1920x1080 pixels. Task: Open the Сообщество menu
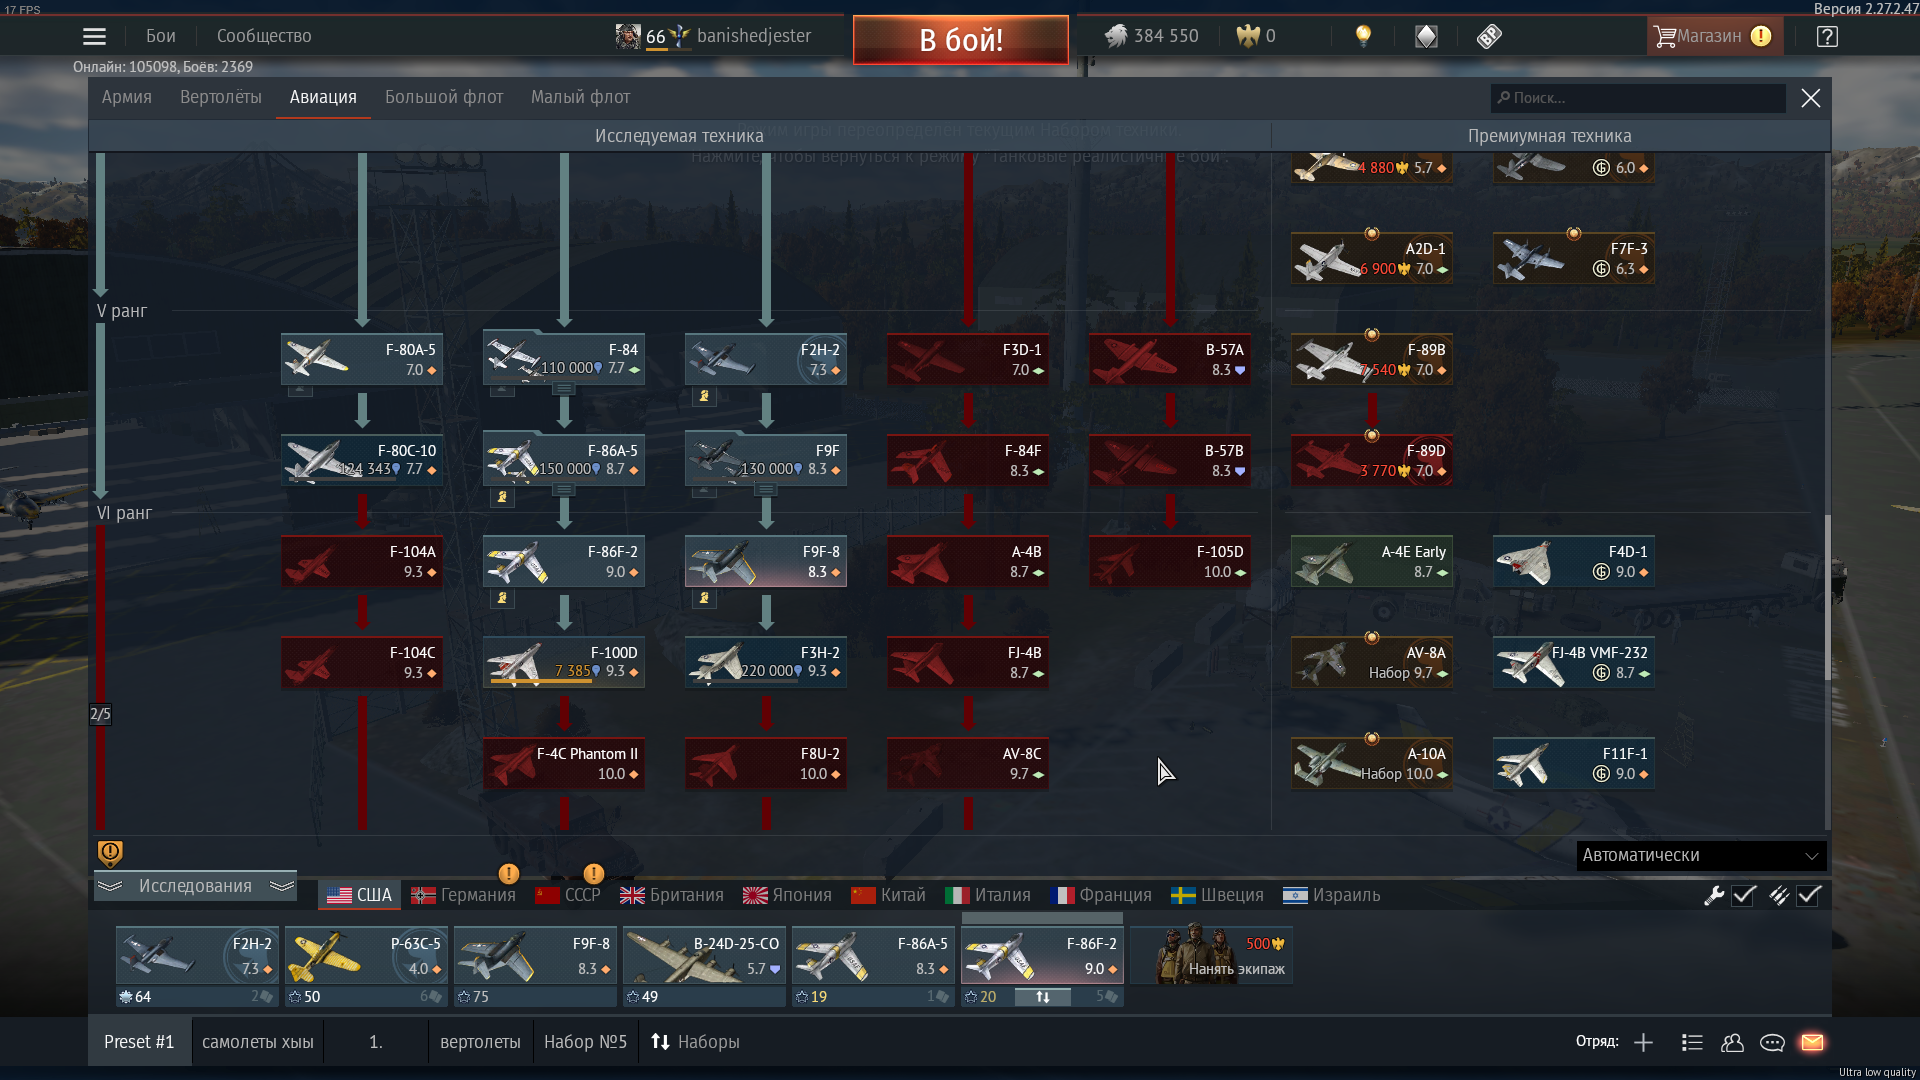click(x=264, y=37)
